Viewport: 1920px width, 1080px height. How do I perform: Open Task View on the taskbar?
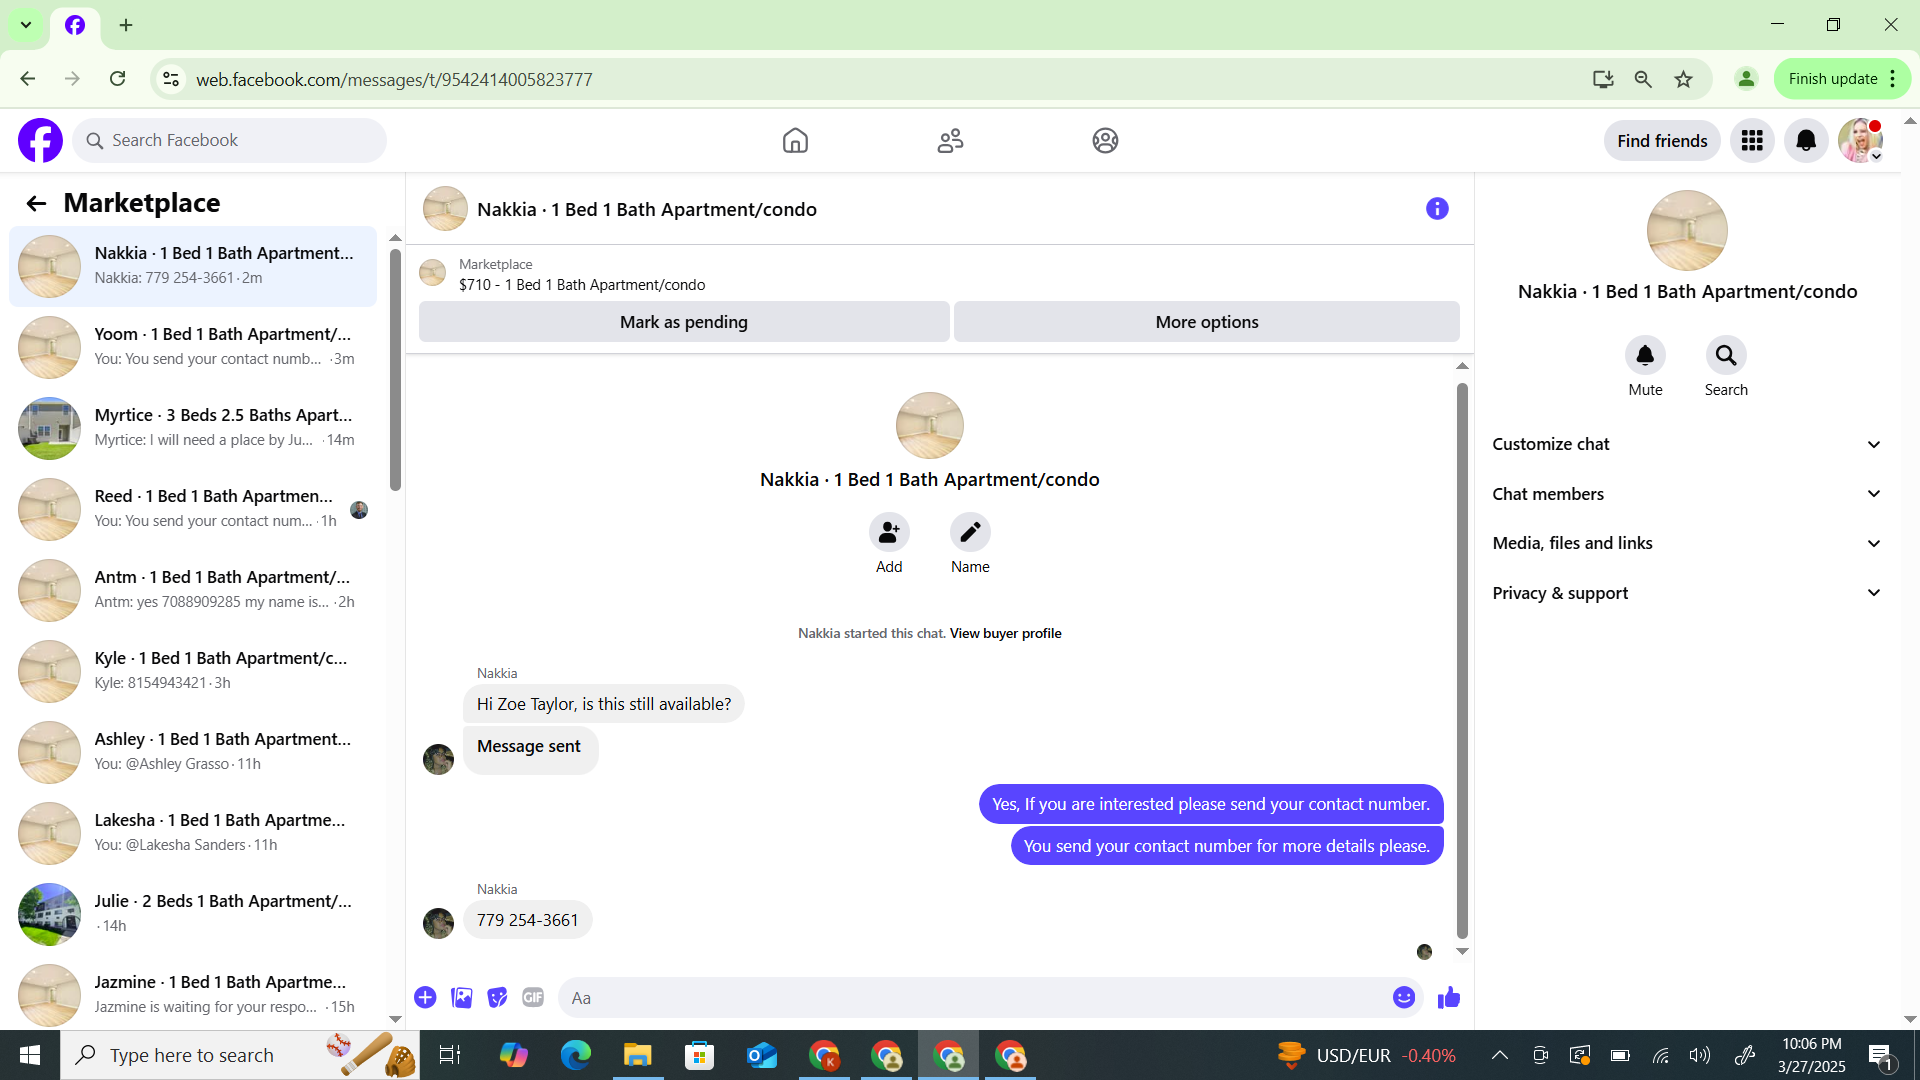(450, 1056)
